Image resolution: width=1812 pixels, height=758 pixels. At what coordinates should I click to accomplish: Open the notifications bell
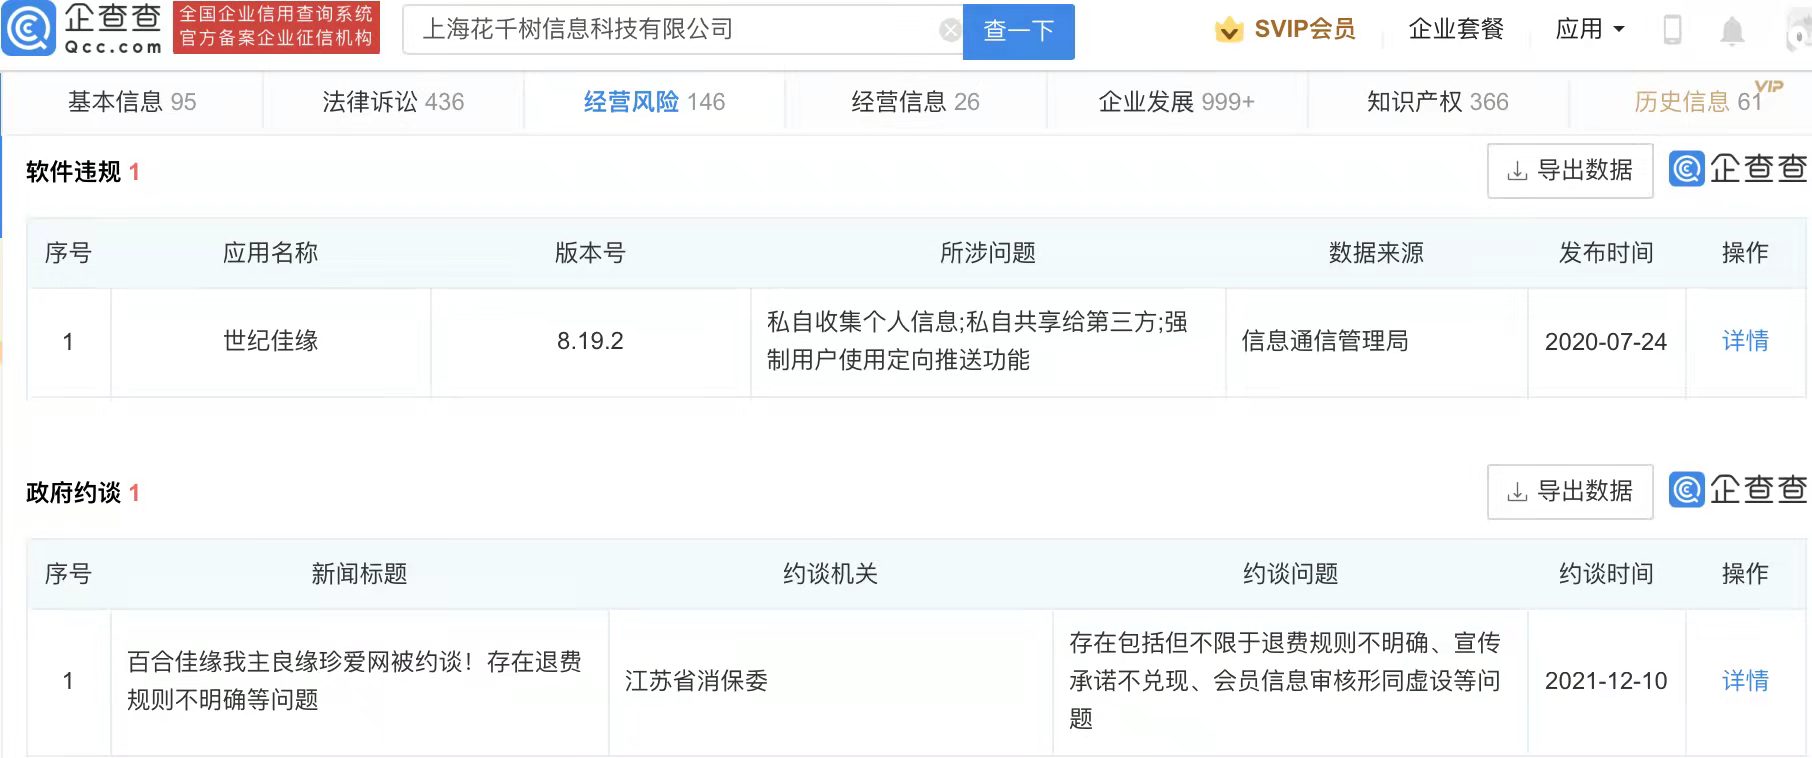point(1732,31)
